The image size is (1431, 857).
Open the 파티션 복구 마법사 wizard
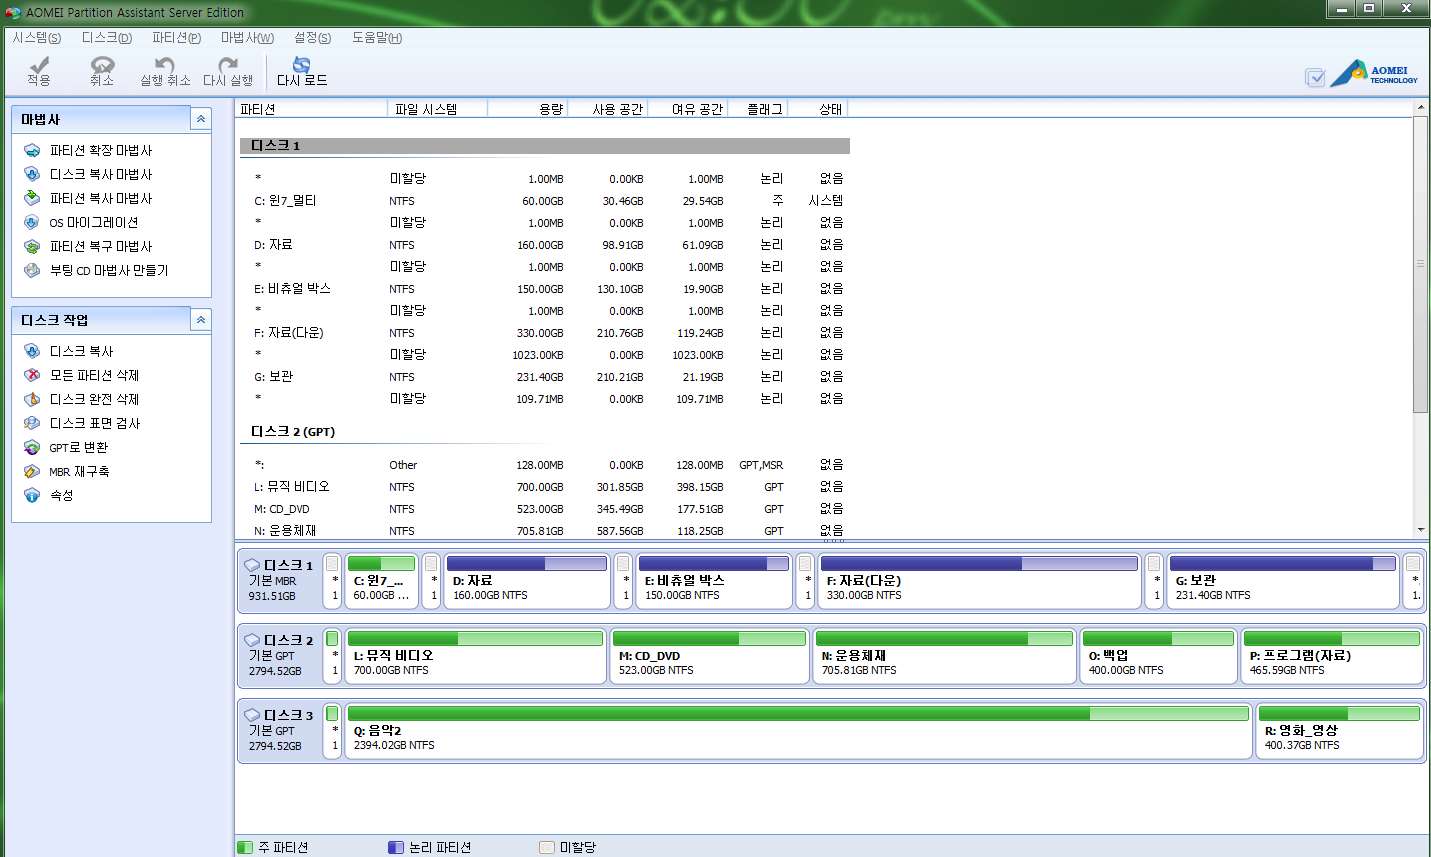click(x=100, y=246)
